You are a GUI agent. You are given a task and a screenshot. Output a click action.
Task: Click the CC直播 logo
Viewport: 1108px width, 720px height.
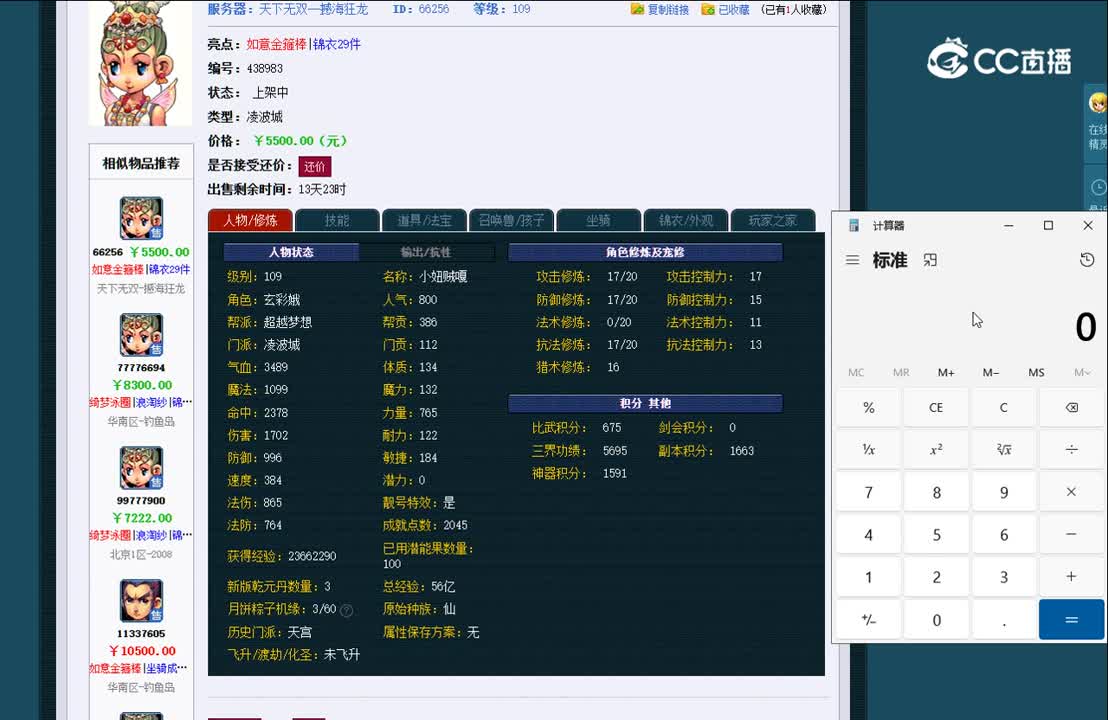point(999,59)
